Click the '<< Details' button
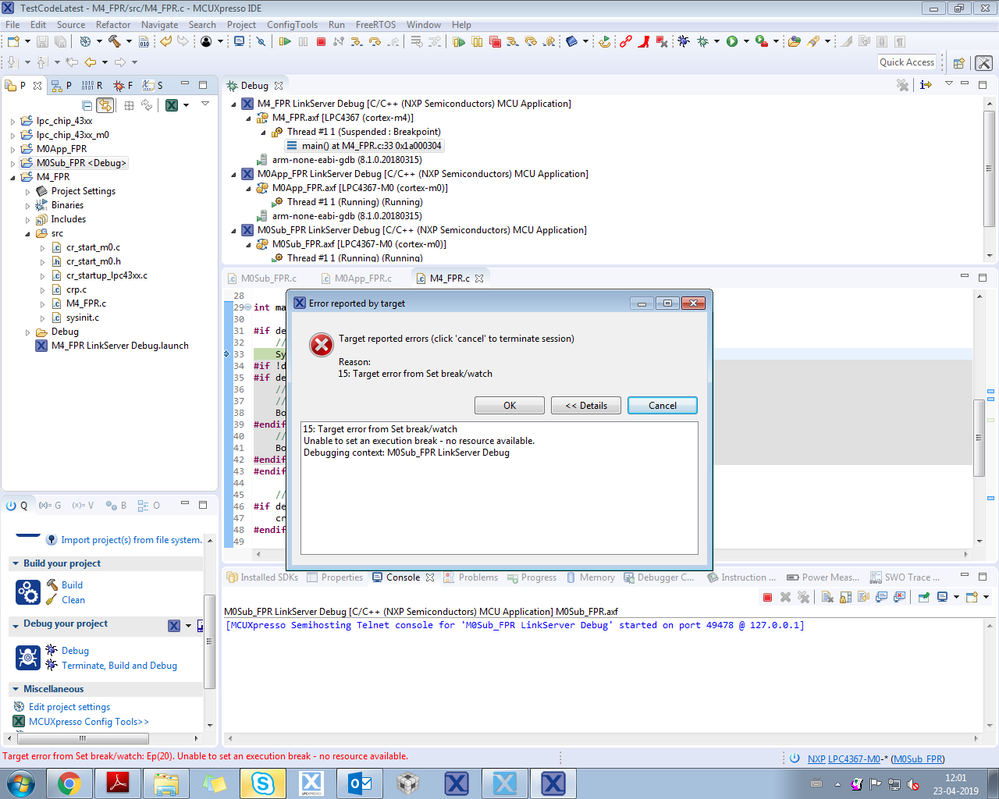Screen dimensions: 999x799 point(586,405)
